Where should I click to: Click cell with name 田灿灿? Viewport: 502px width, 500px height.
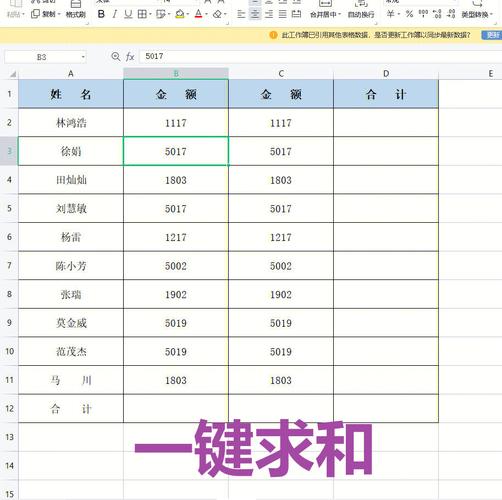(x=71, y=180)
